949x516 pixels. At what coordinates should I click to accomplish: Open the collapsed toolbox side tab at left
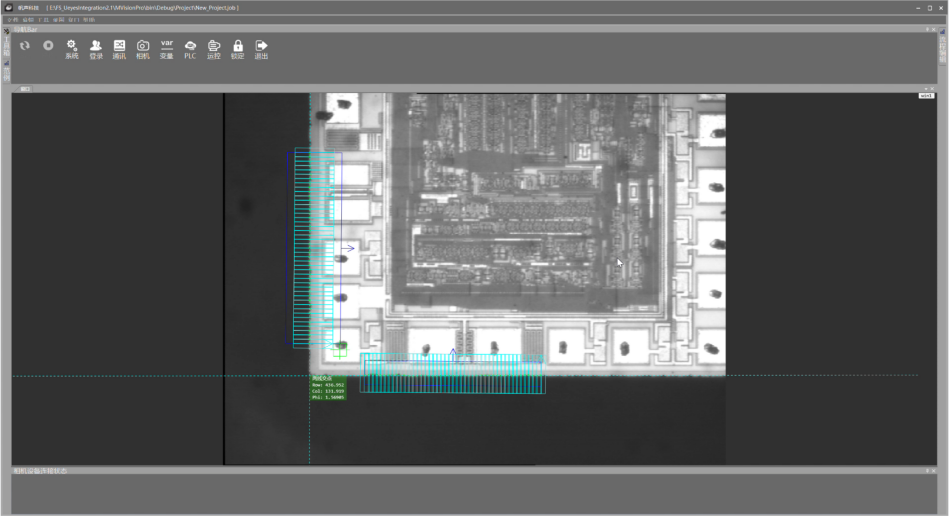pos(5,48)
